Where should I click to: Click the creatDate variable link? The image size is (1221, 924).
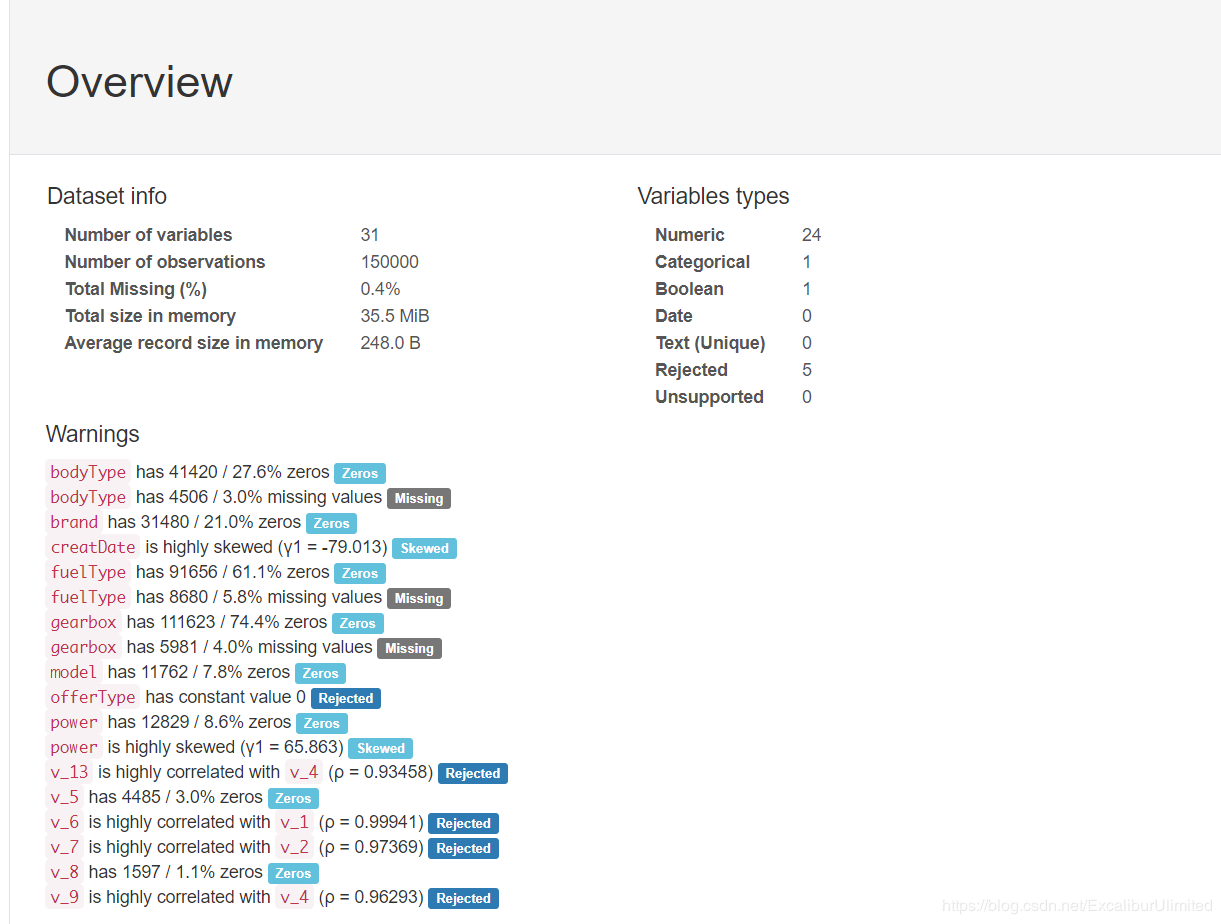click(93, 547)
